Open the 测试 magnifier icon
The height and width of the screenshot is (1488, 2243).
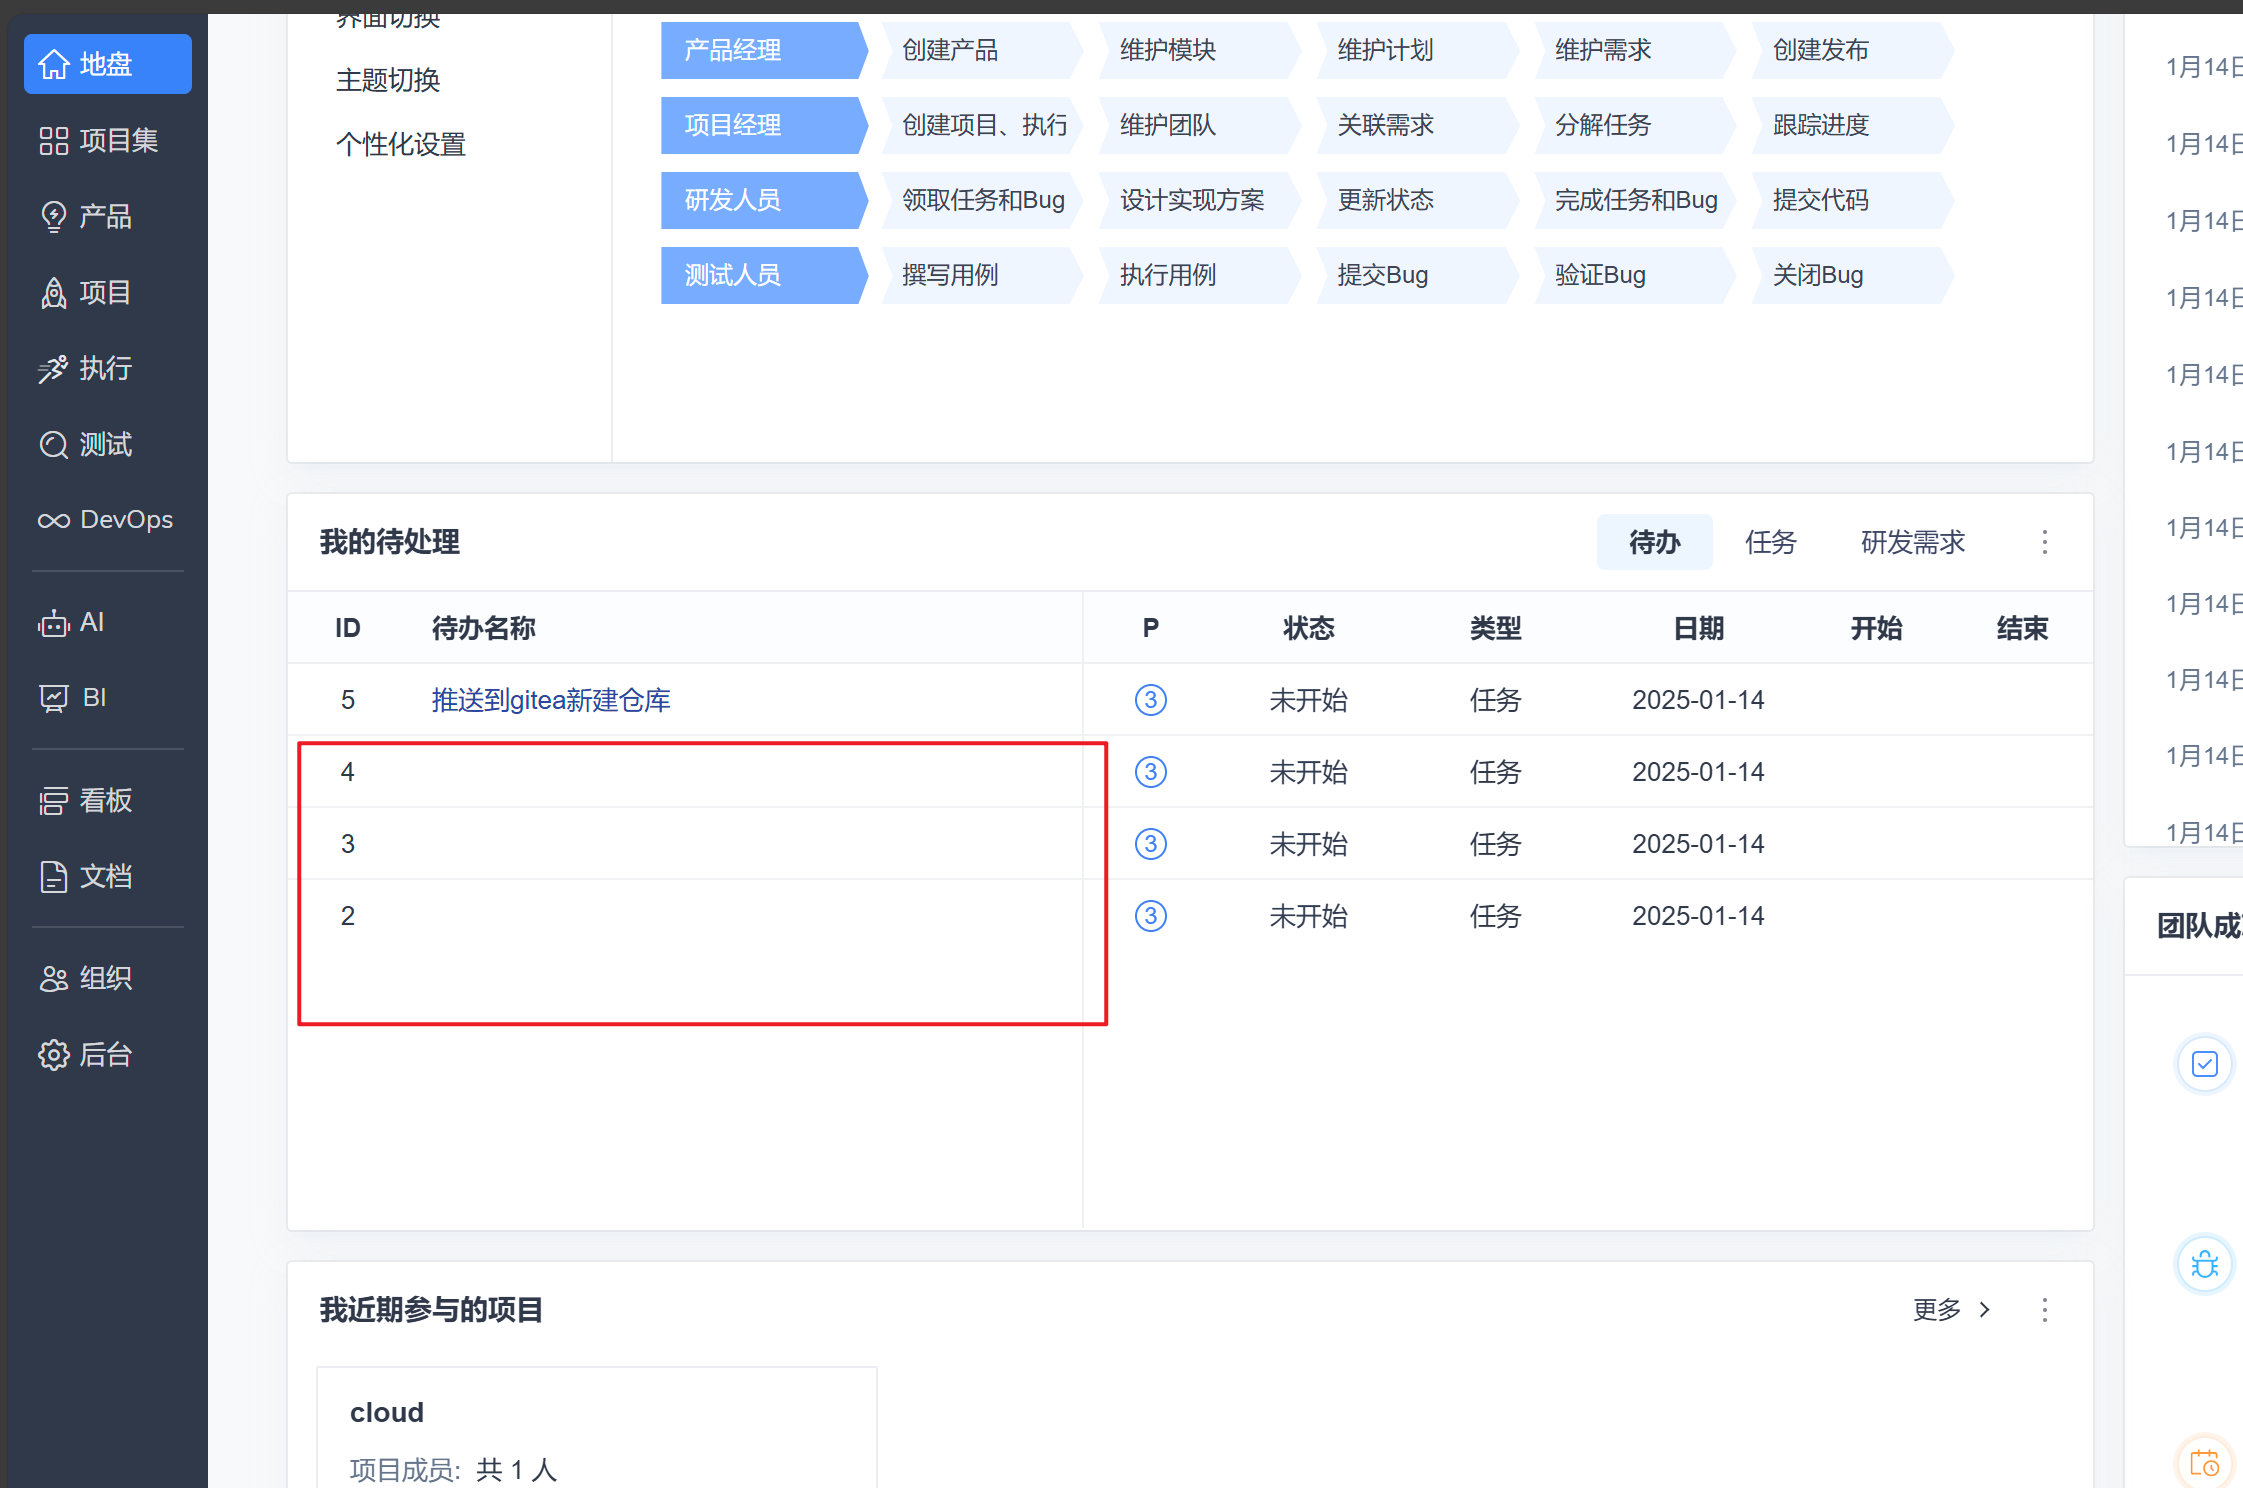coord(54,445)
